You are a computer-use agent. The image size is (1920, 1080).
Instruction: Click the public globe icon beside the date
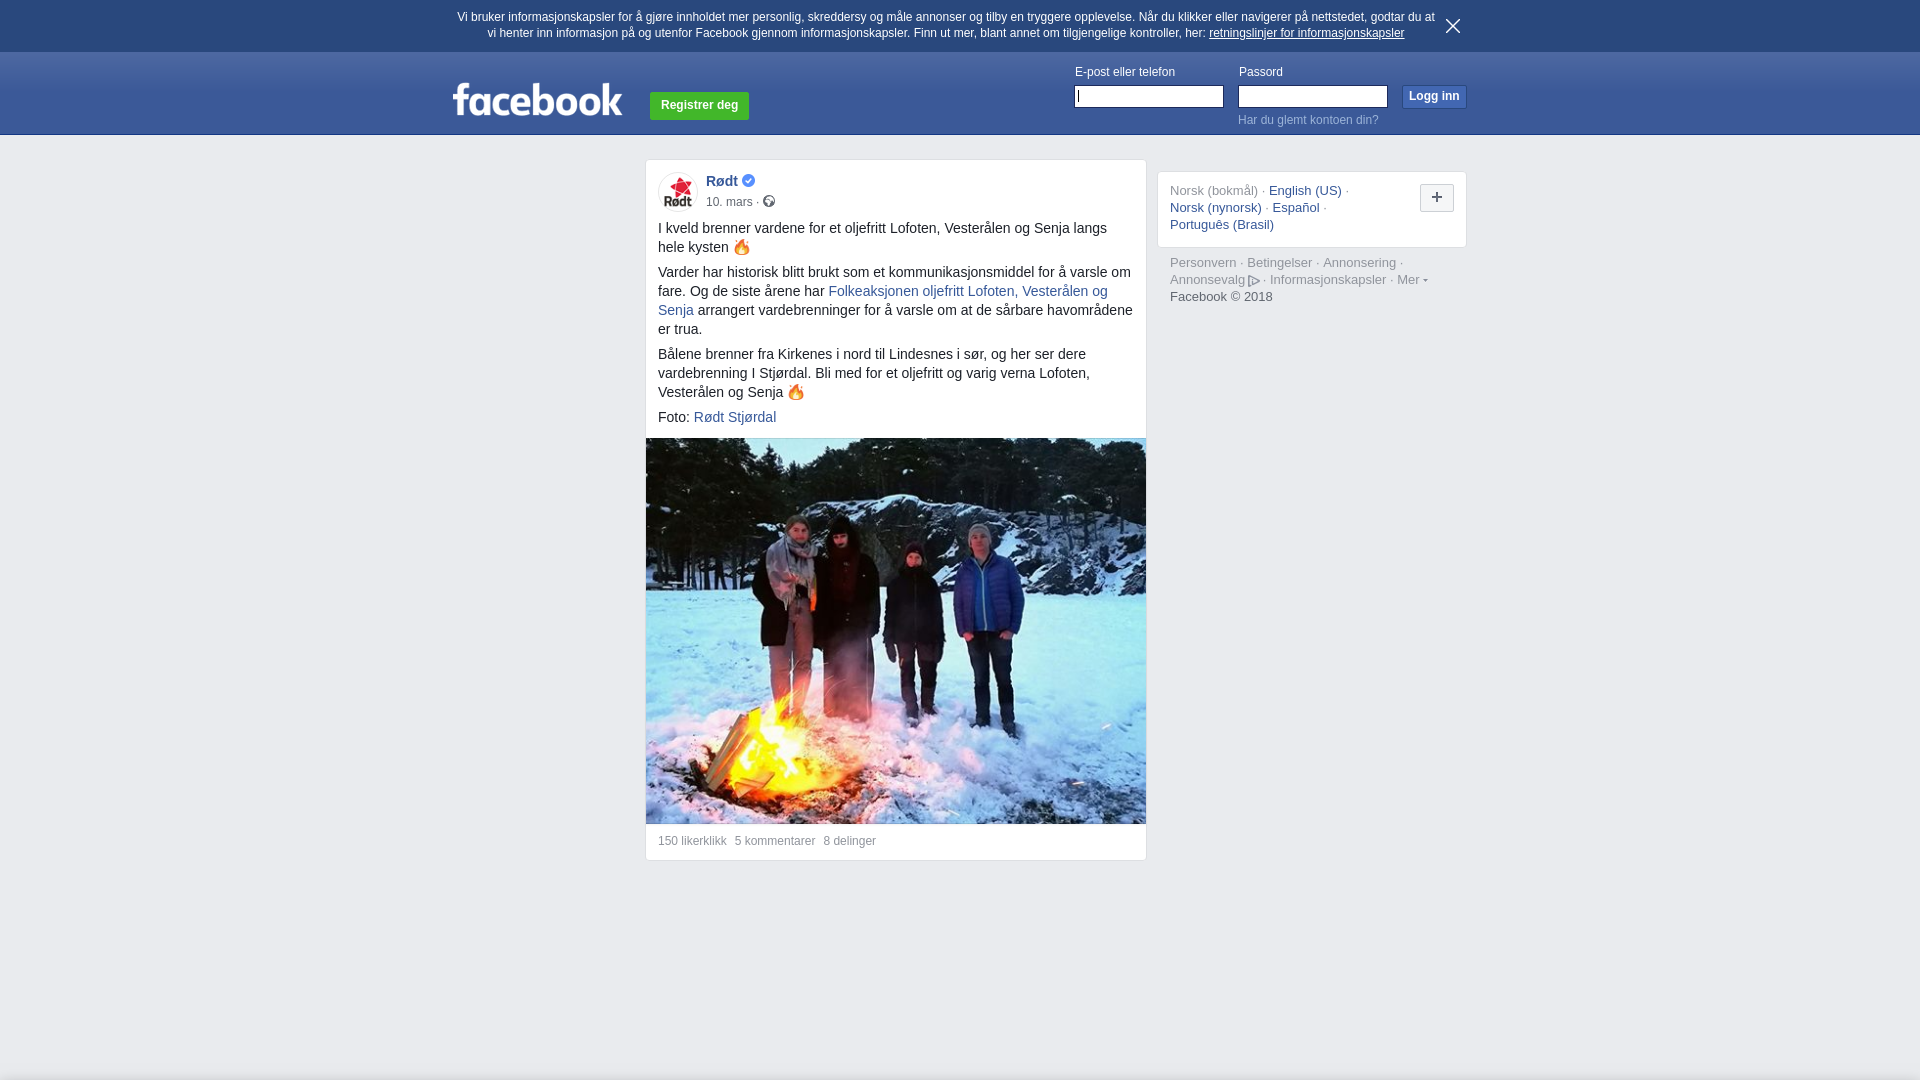click(x=769, y=202)
